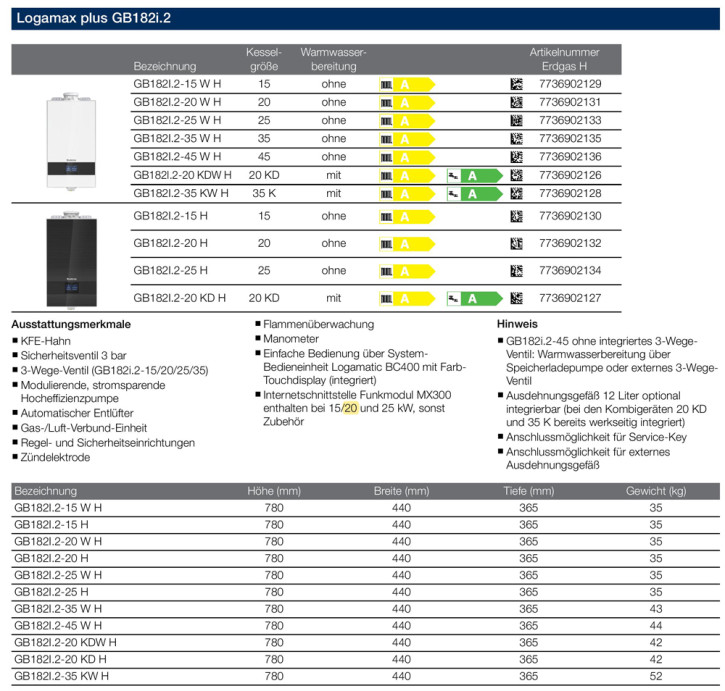Select article number 7736902132
Viewport: 725px width, 691px height.
click(x=570, y=243)
